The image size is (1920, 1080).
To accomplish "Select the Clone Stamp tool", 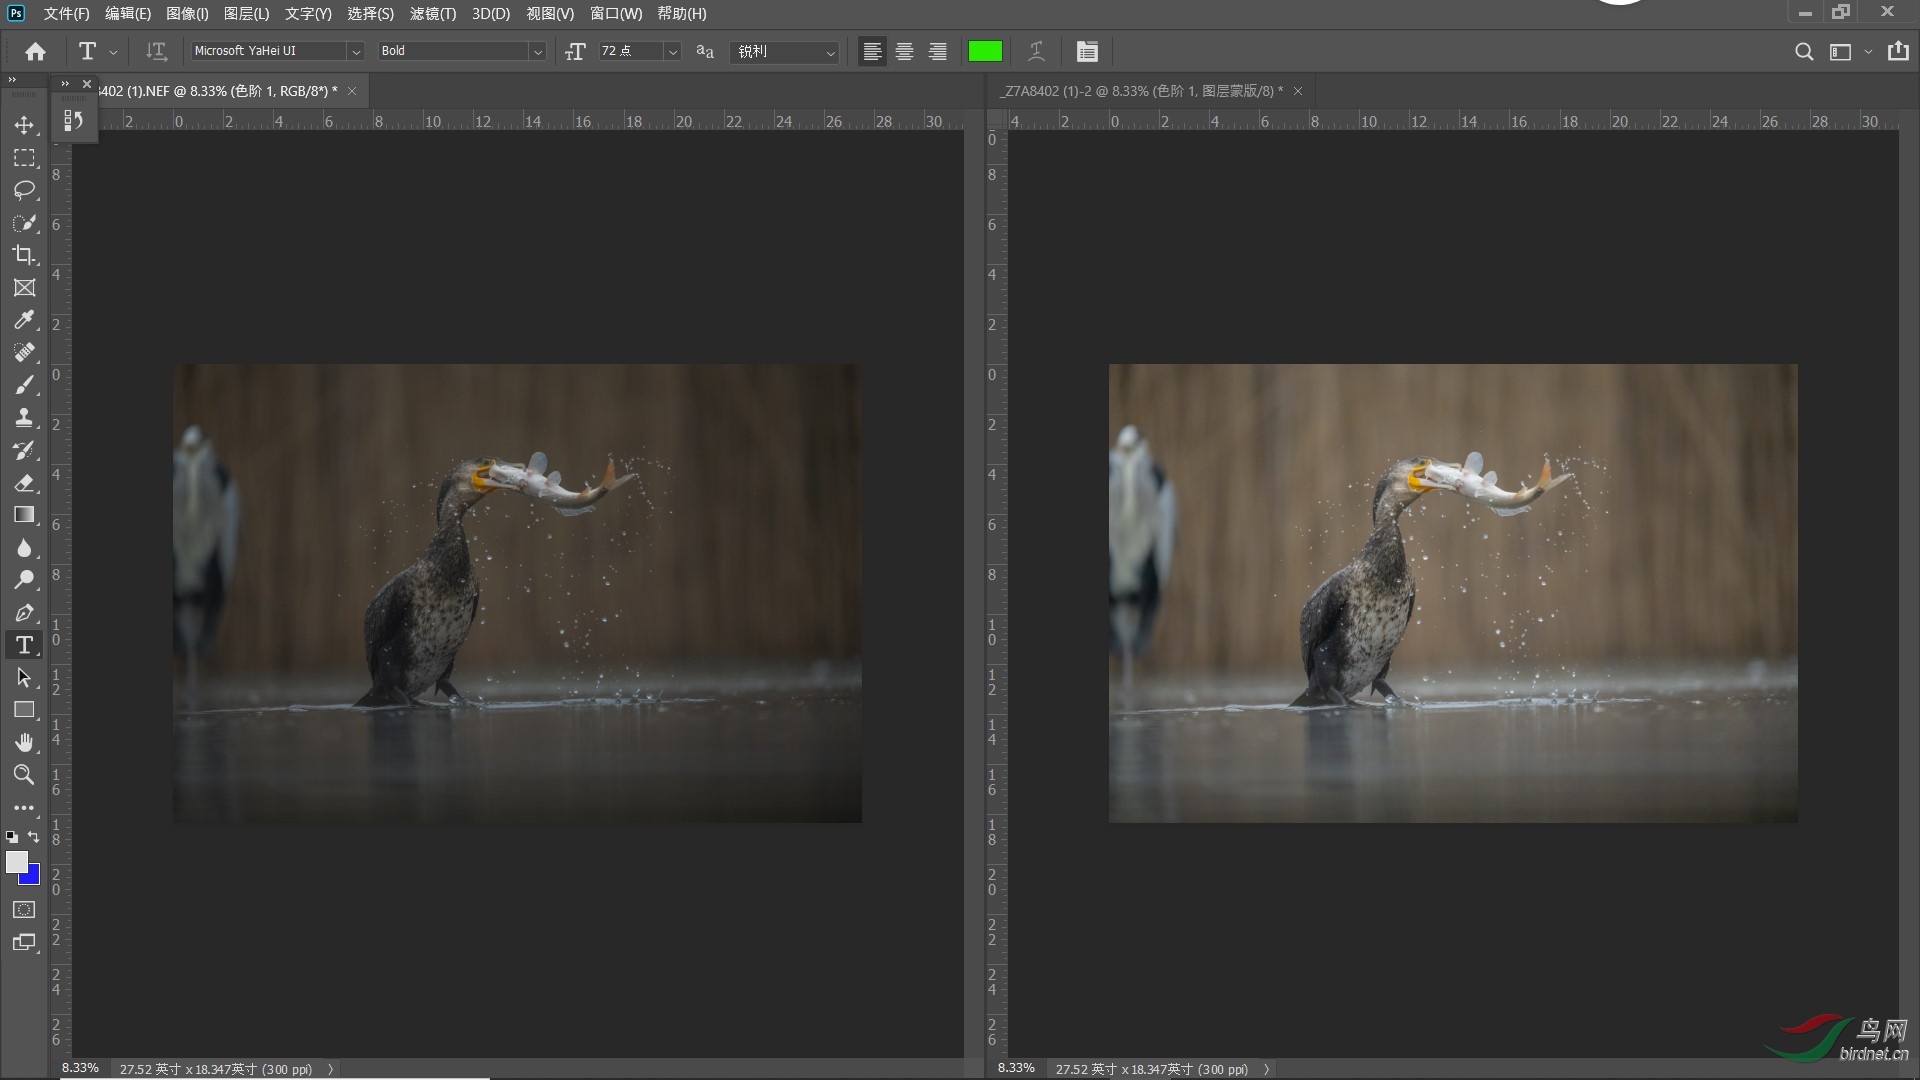I will tap(24, 417).
